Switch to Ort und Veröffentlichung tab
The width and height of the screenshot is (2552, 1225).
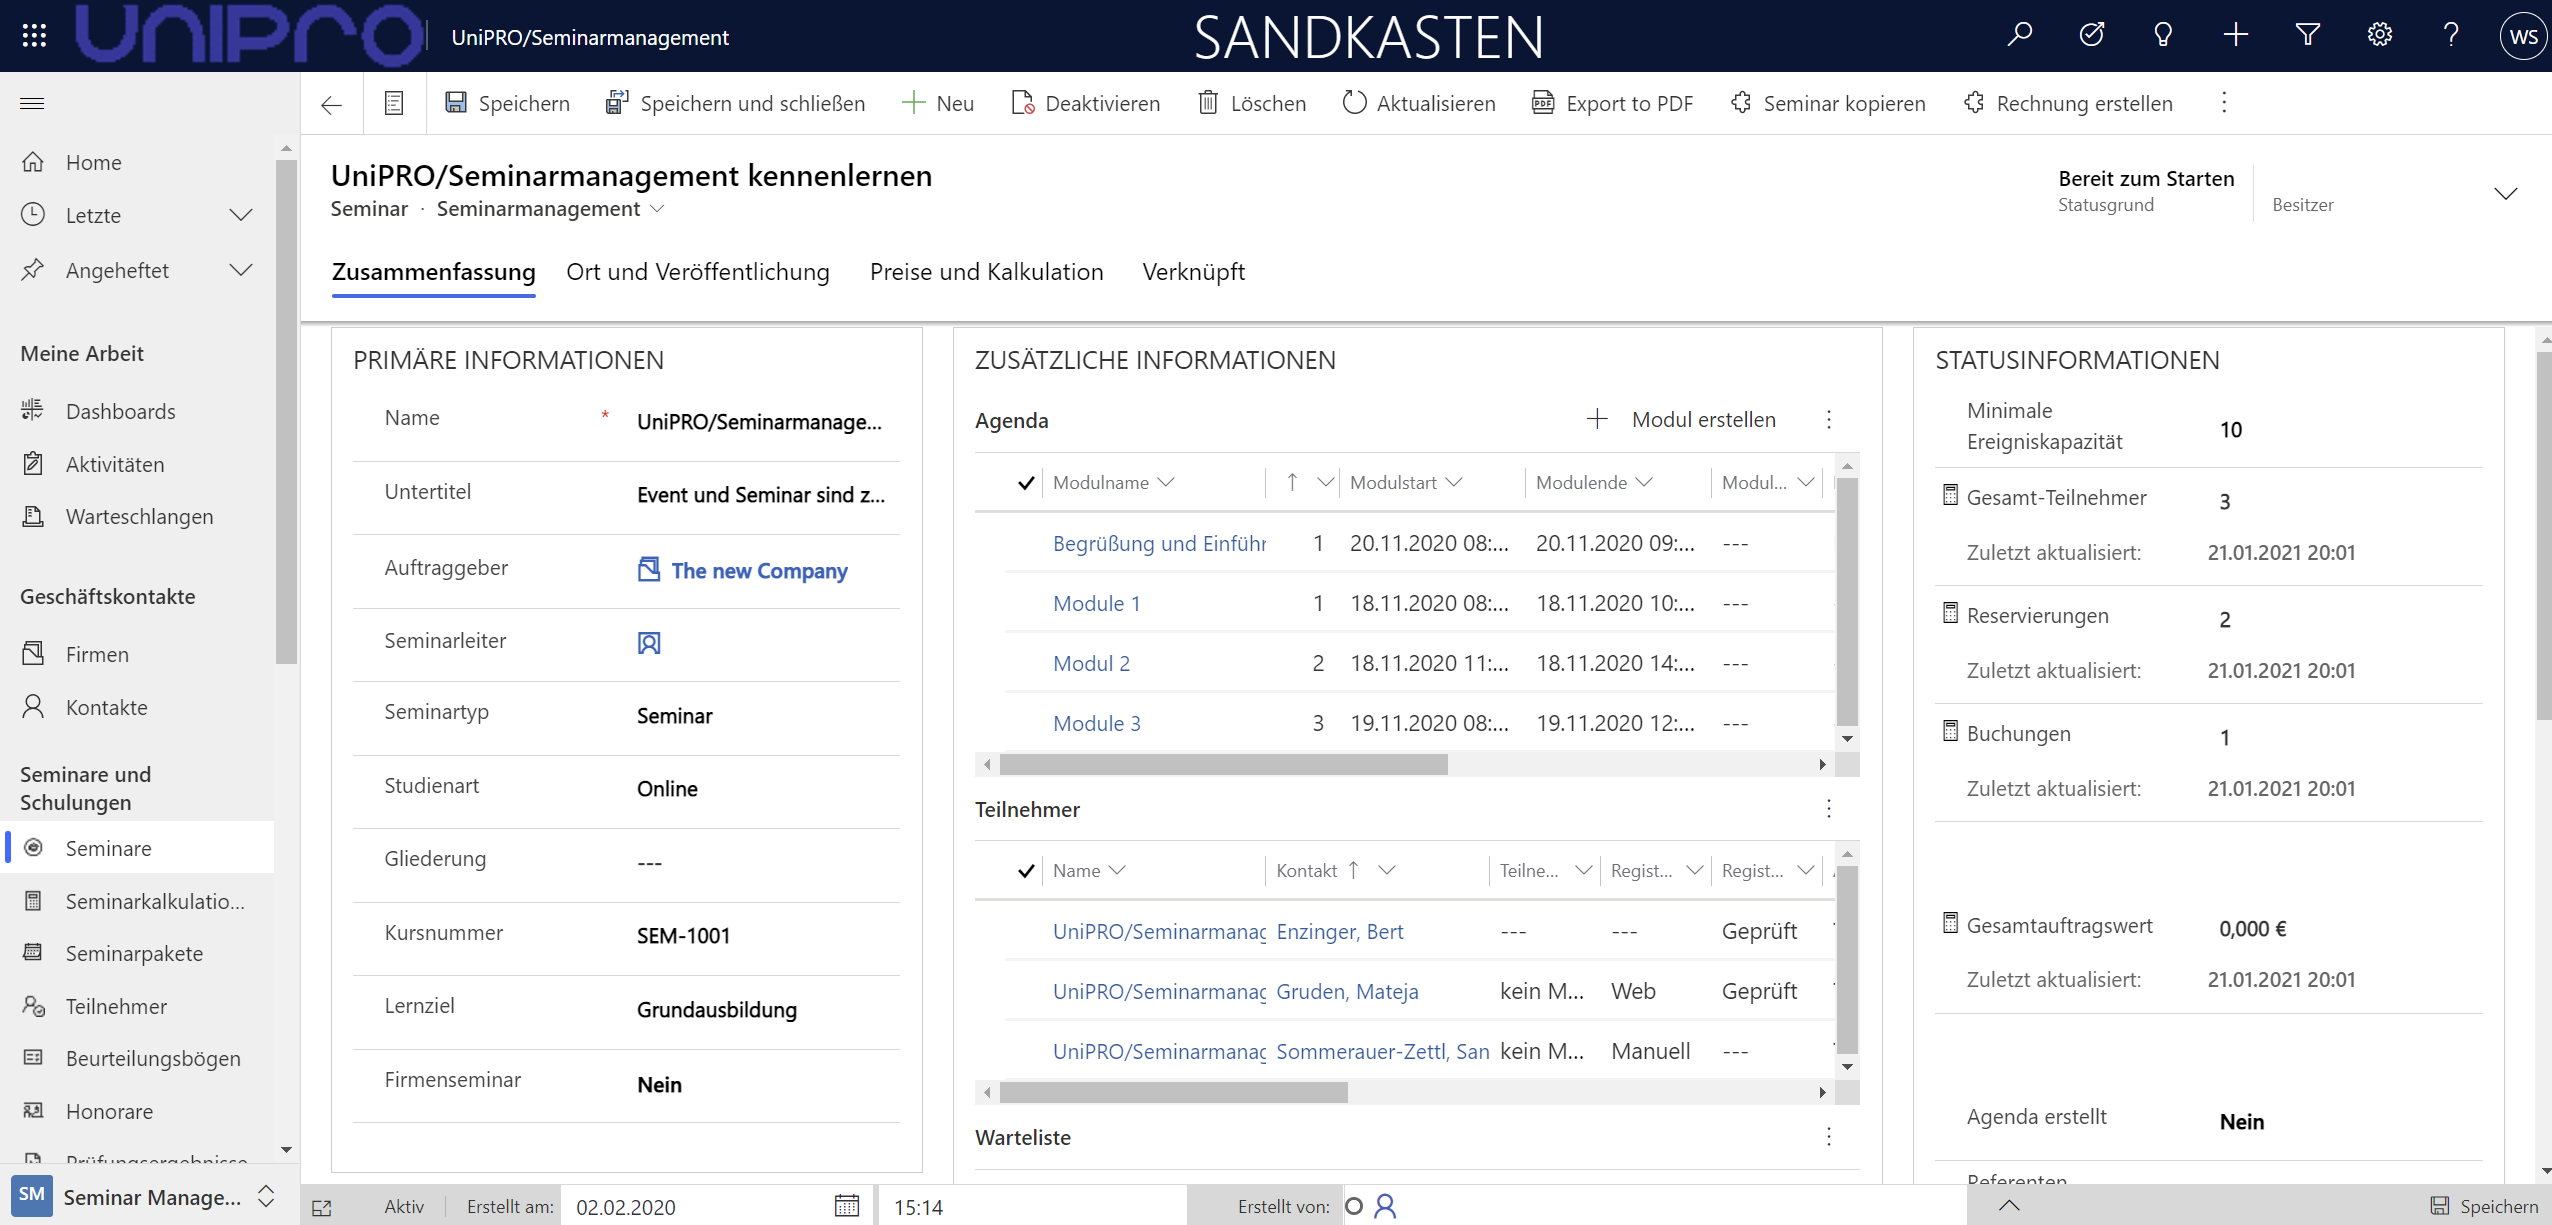point(698,272)
